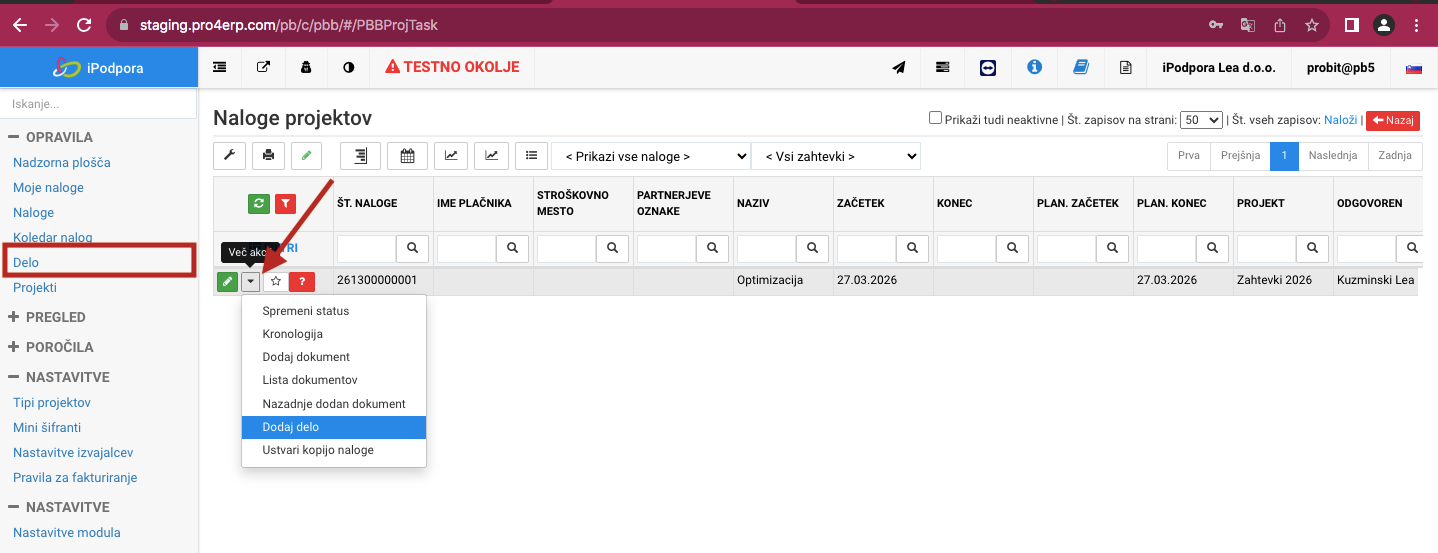The width and height of the screenshot is (1438, 553).
Task: Open Projekti in sidebar
Action: pyautogui.click(x=35, y=287)
